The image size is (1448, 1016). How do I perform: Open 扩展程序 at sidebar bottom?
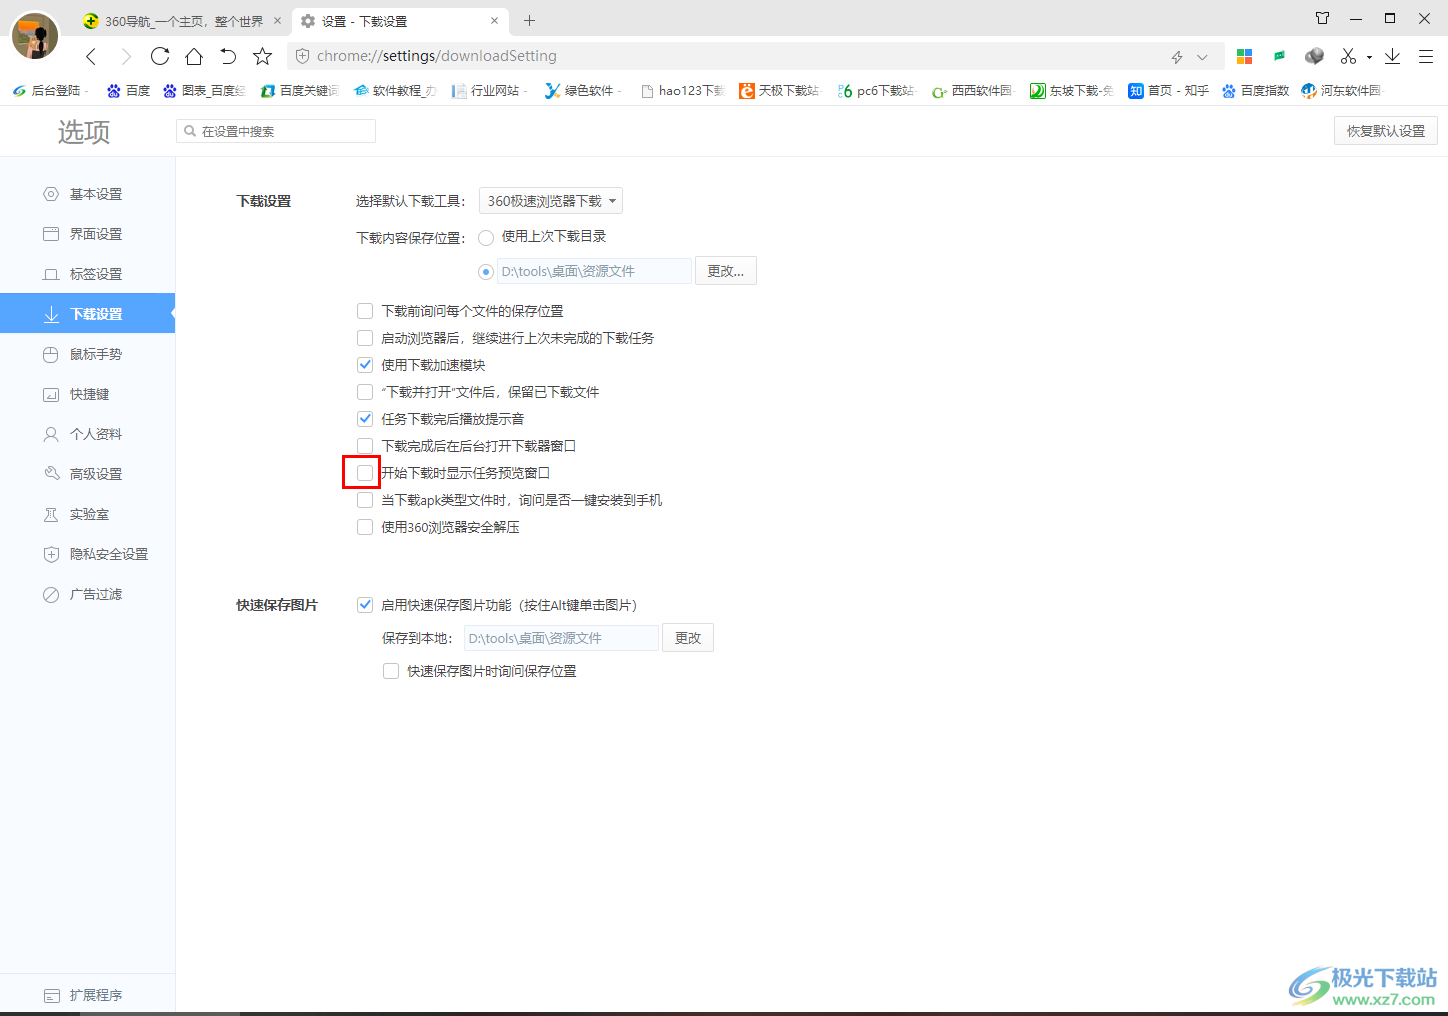pos(87,995)
